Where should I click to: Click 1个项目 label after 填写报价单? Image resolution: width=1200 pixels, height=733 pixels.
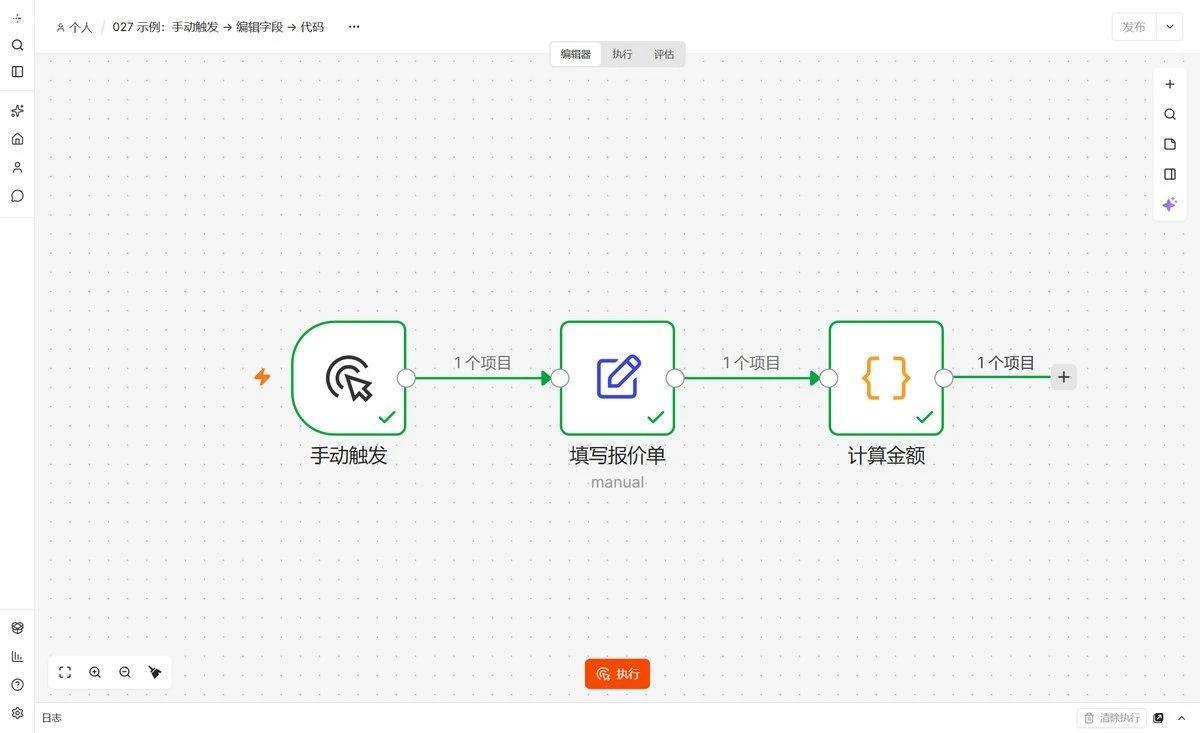point(752,363)
